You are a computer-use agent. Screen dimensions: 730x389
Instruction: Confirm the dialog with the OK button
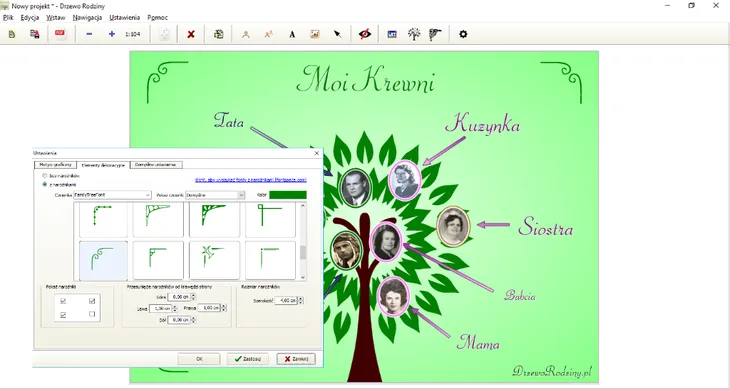point(199,359)
